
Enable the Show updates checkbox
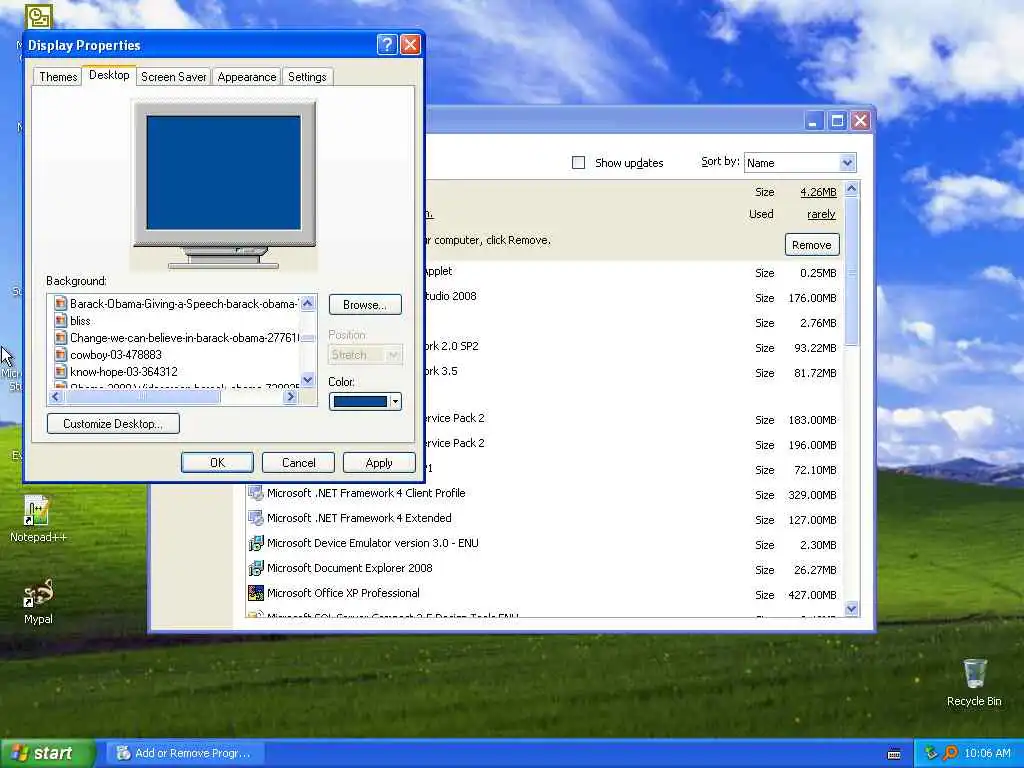[x=579, y=163]
